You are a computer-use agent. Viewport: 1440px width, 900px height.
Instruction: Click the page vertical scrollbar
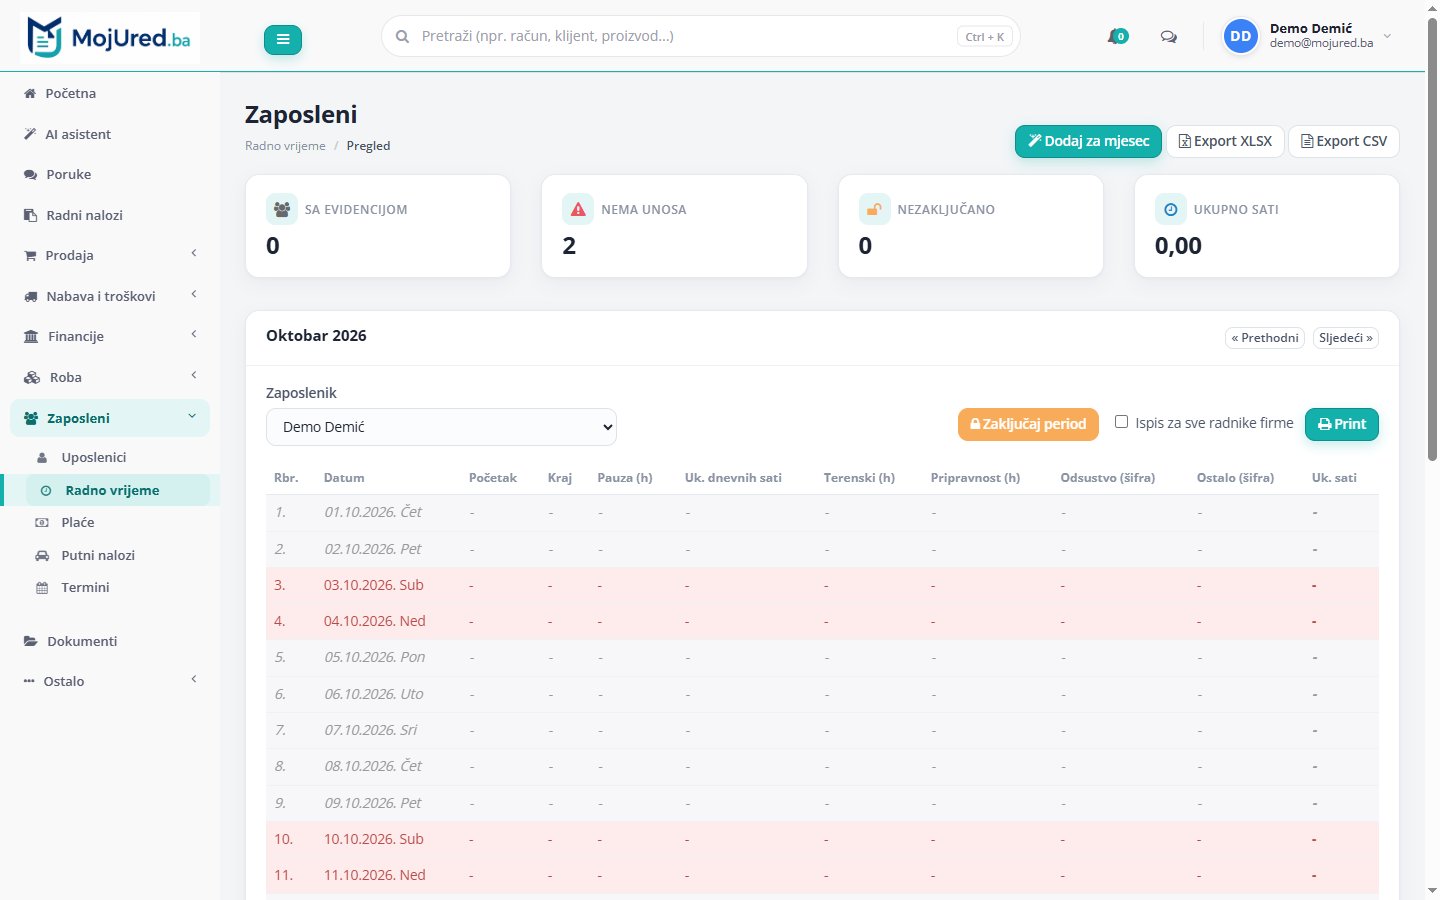(x=1432, y=240)
